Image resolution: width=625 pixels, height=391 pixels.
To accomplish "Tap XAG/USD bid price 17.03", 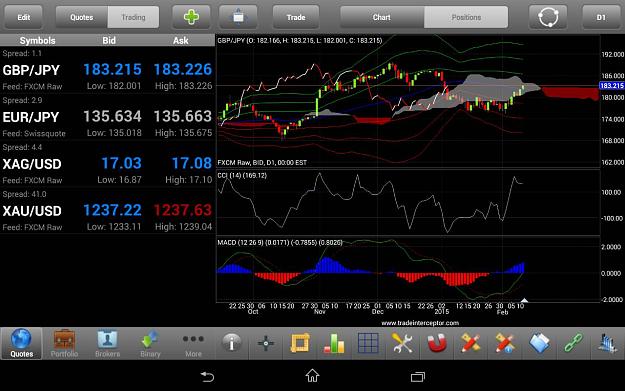I will point(122,163).
